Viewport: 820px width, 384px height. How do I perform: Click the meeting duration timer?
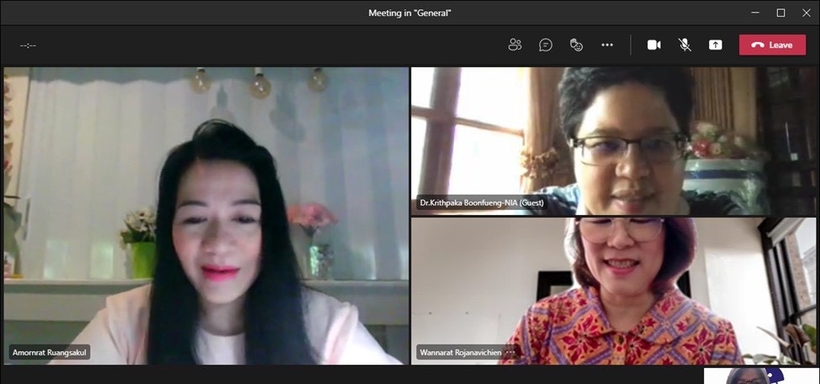tap(28, 46)
